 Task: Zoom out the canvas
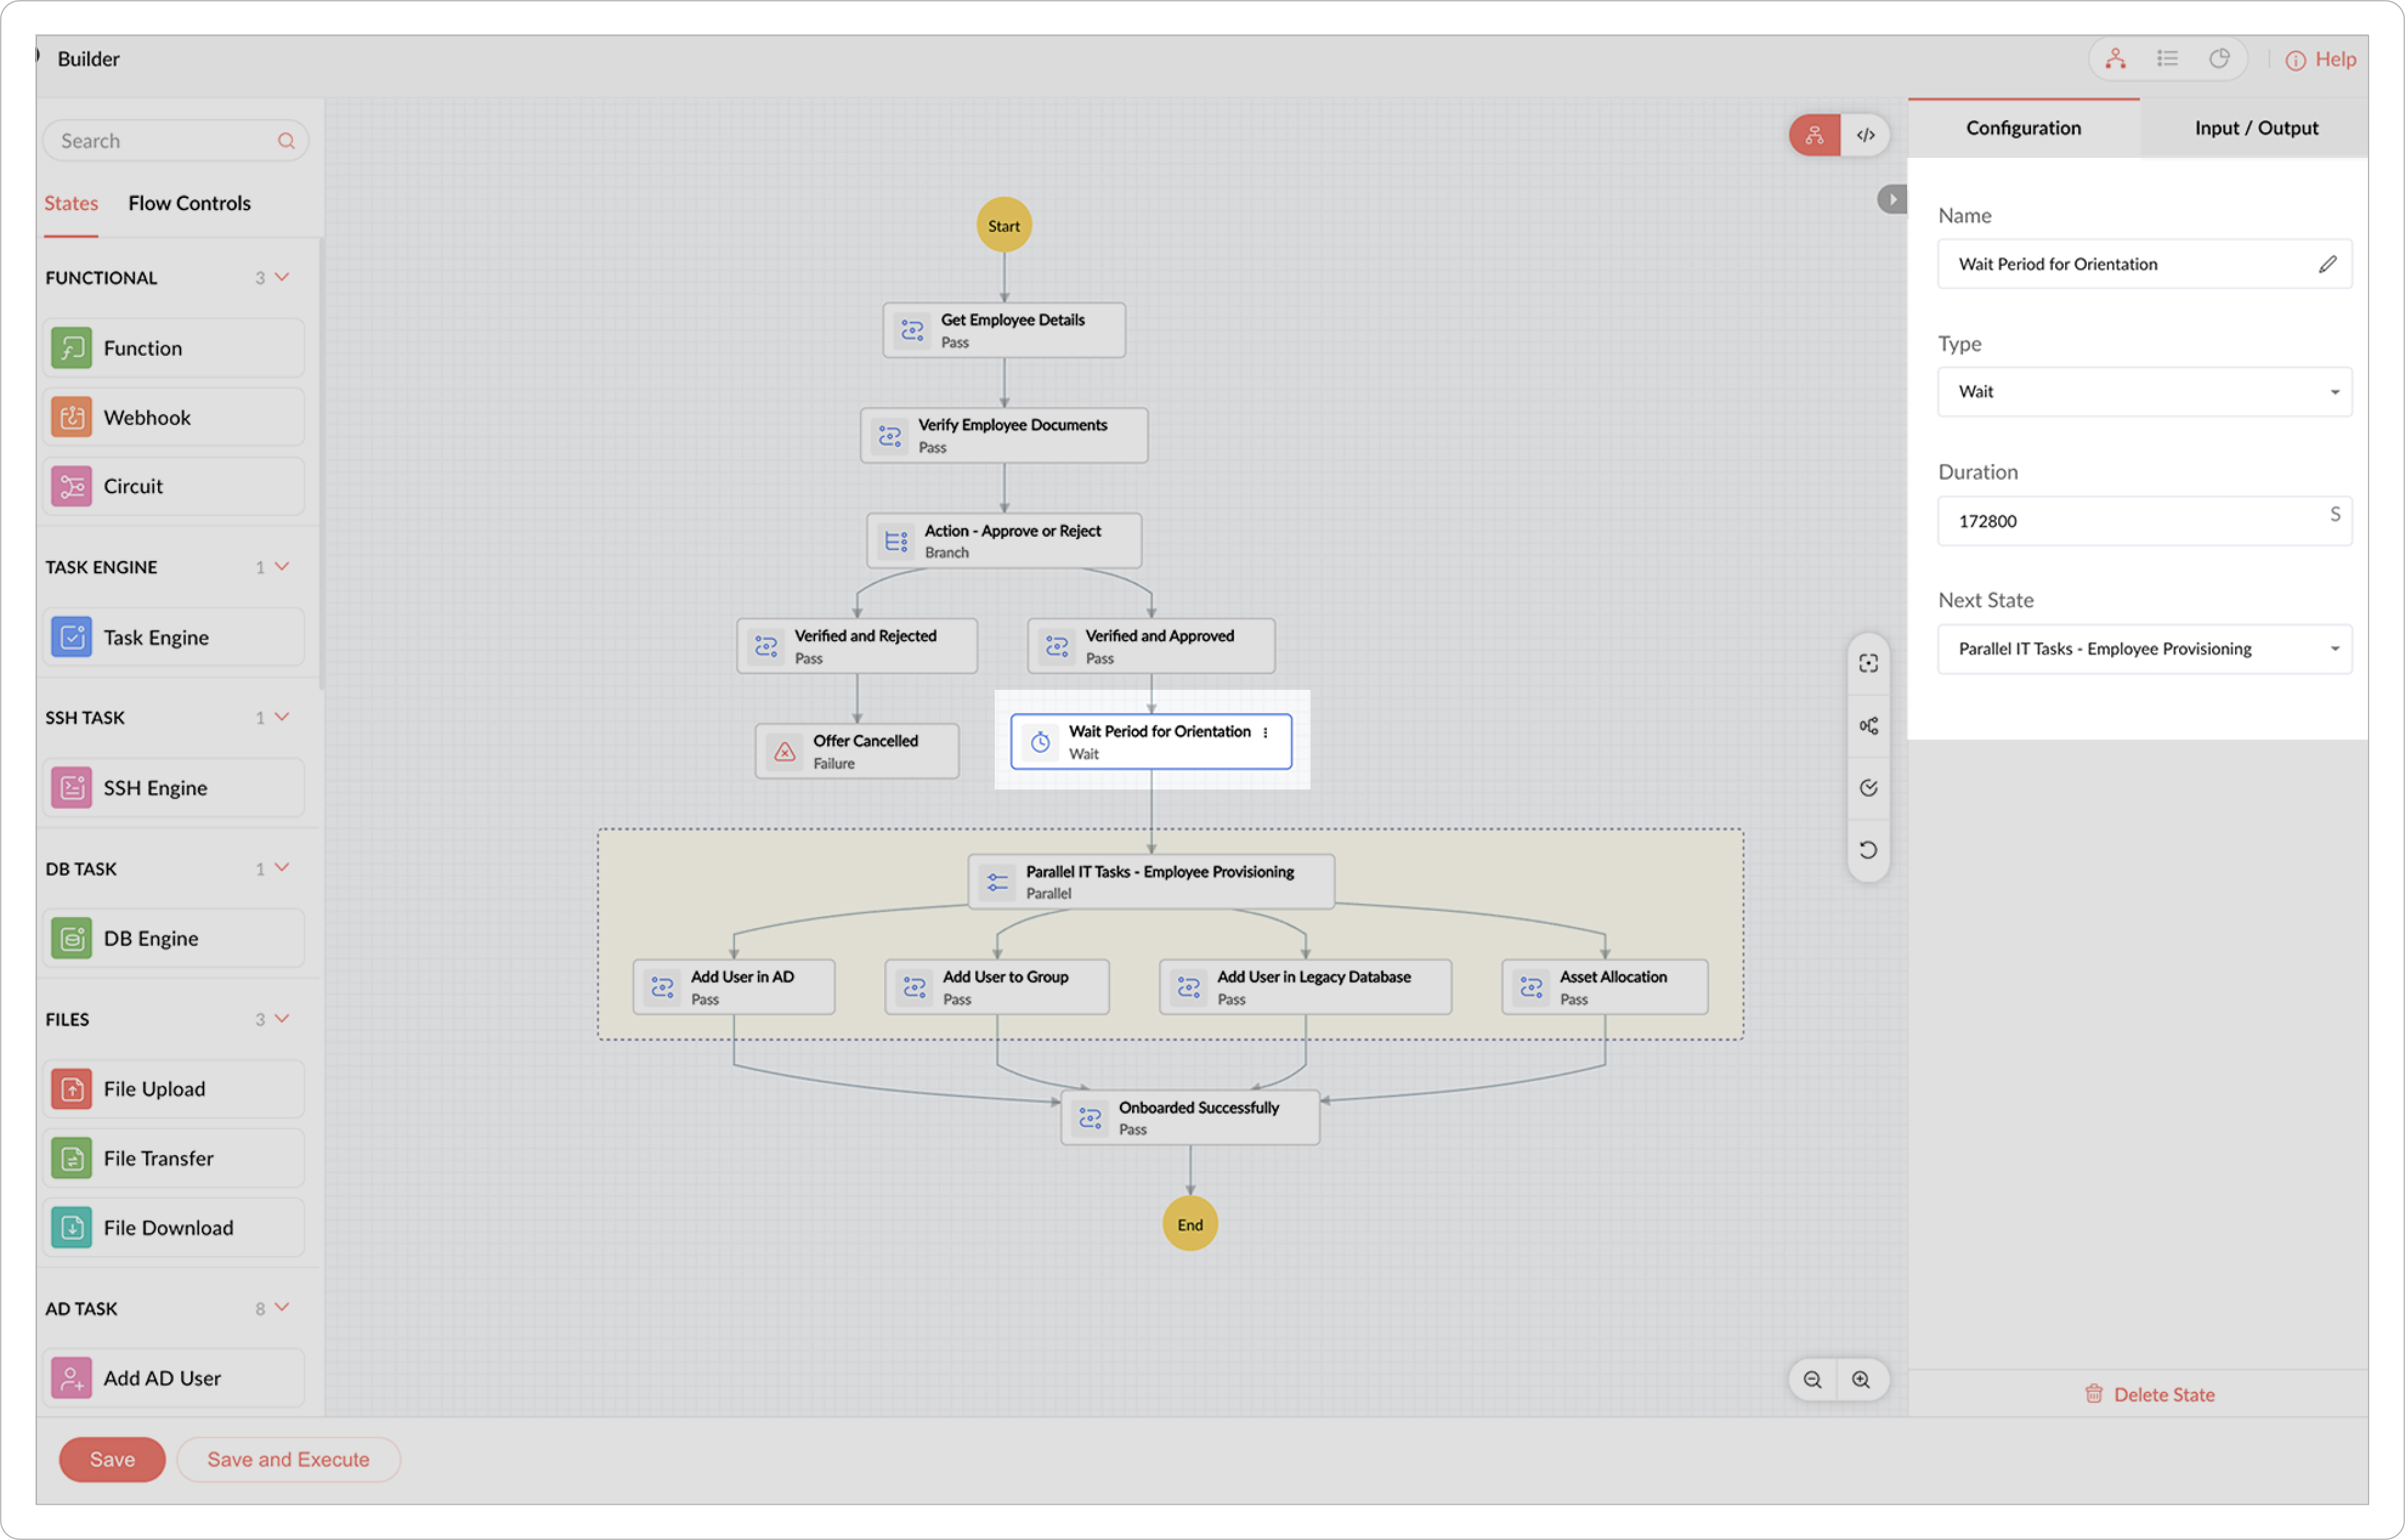click(x=1812, y=1380)
